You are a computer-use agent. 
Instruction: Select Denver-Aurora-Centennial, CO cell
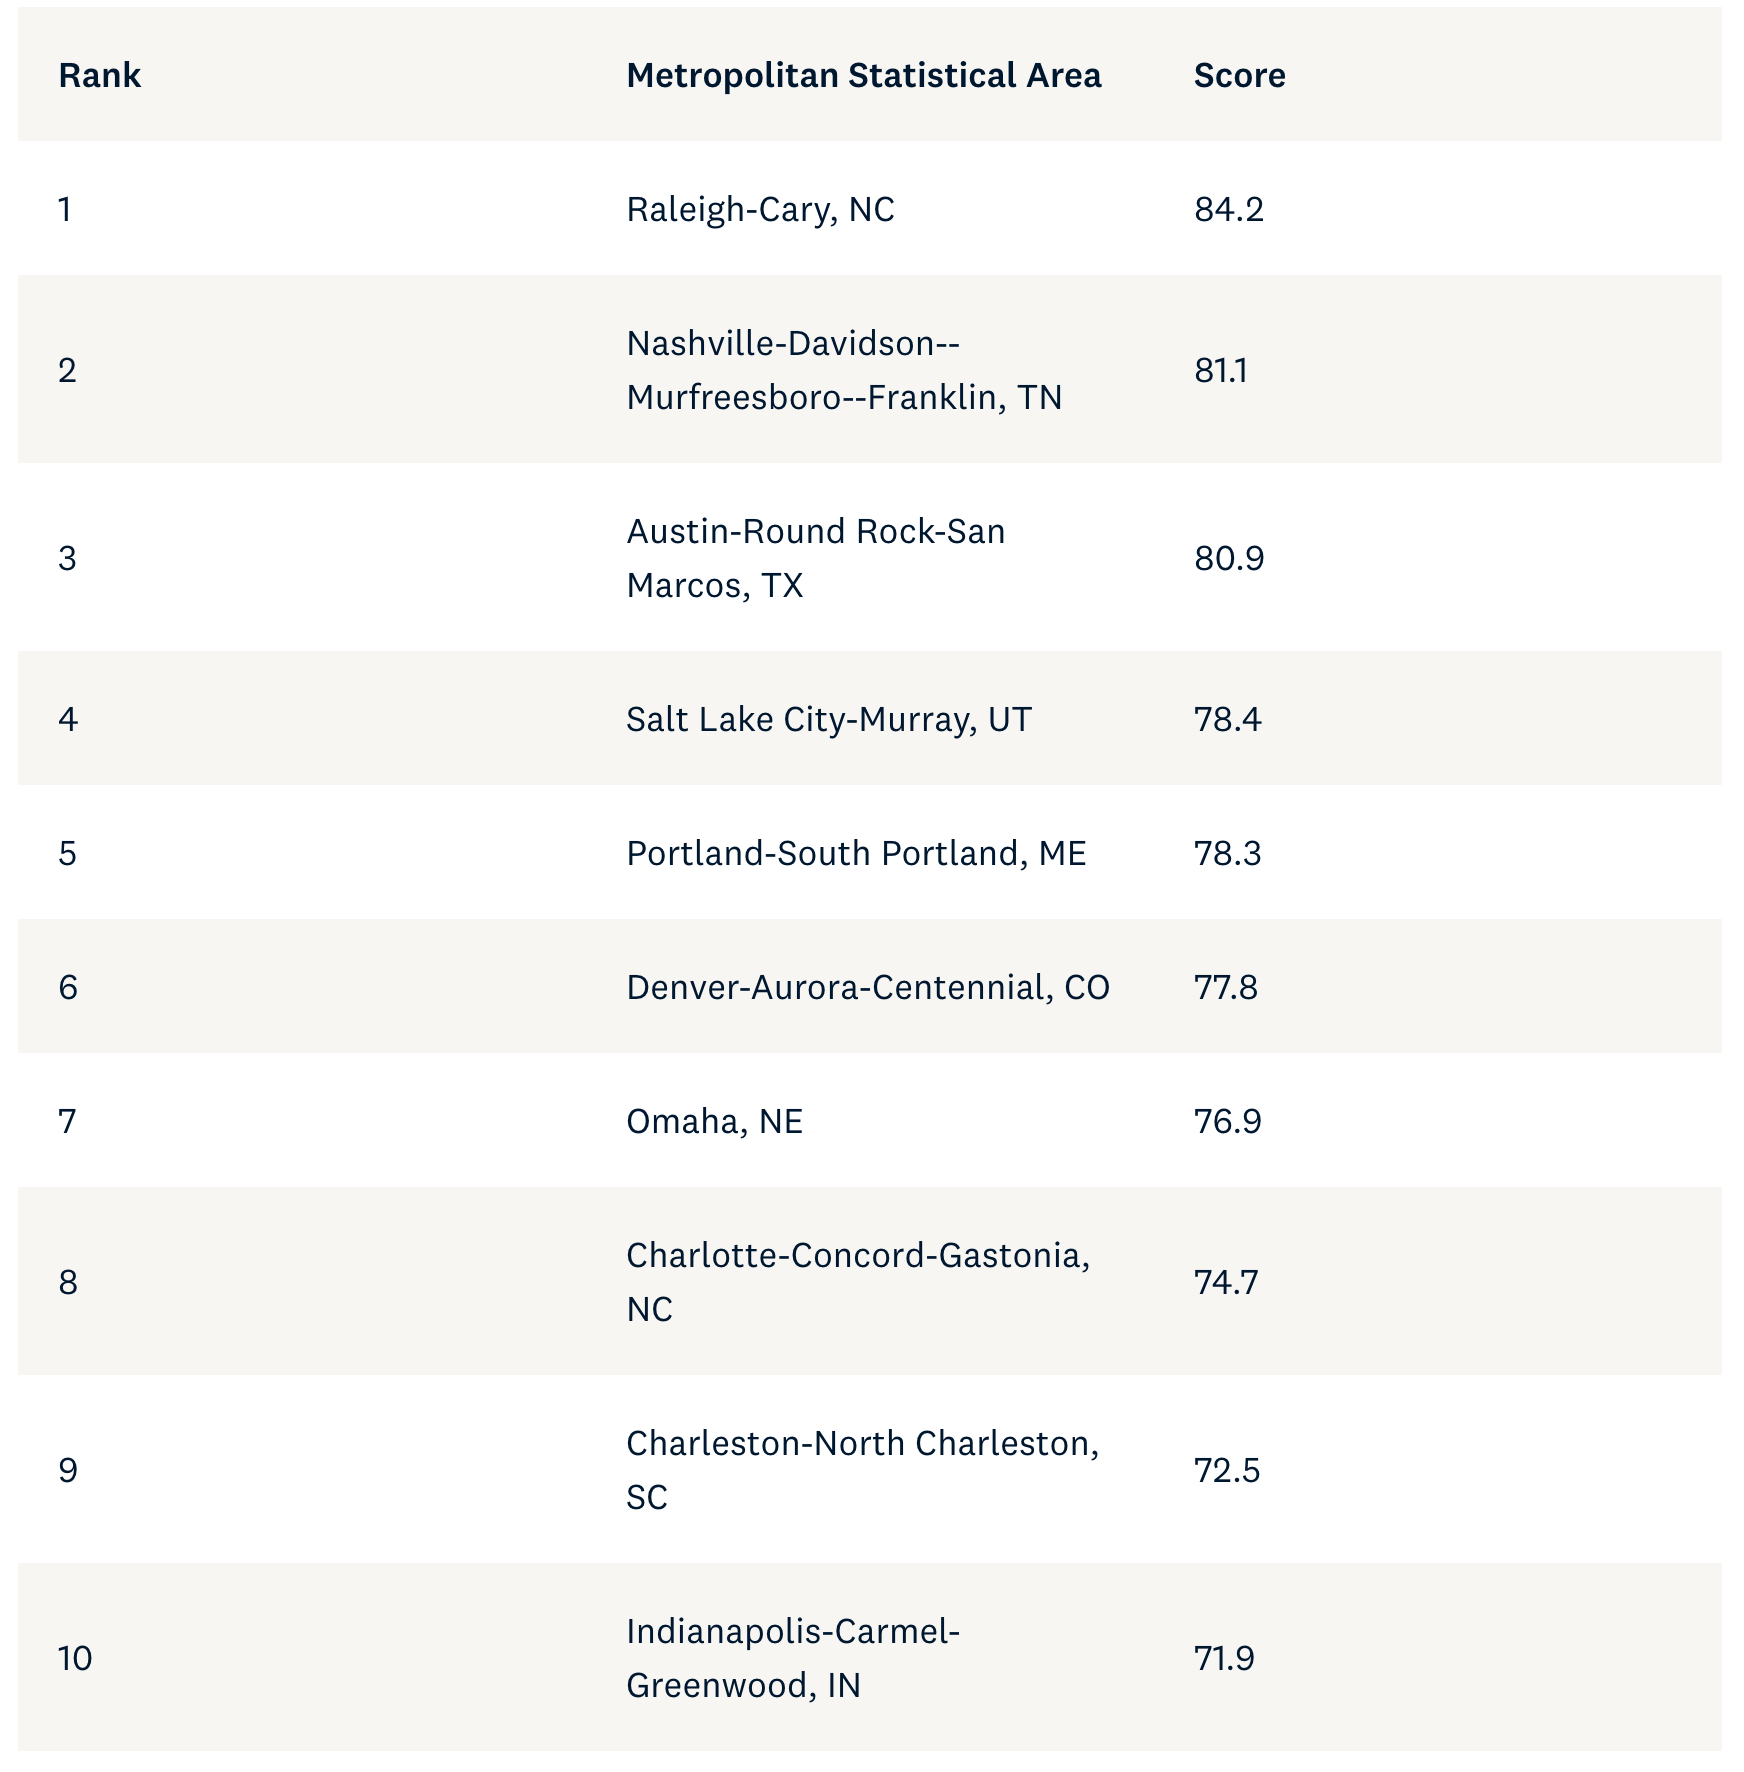click(x=868, y=987)
